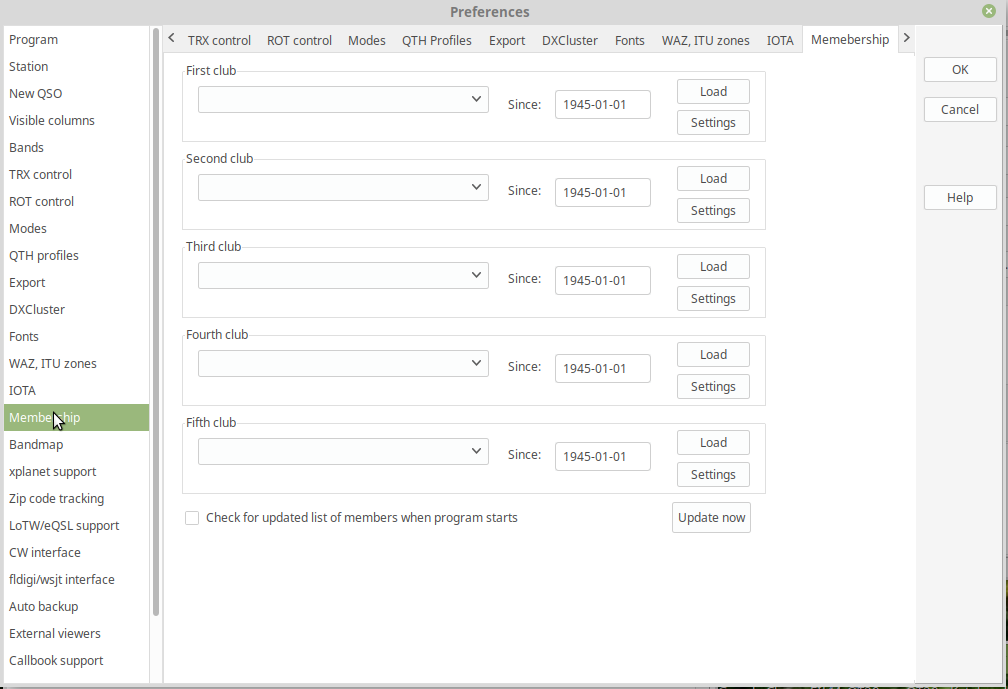Select QTH profiles in the sidebar
1008x689 pixels.
pos(76,255)
